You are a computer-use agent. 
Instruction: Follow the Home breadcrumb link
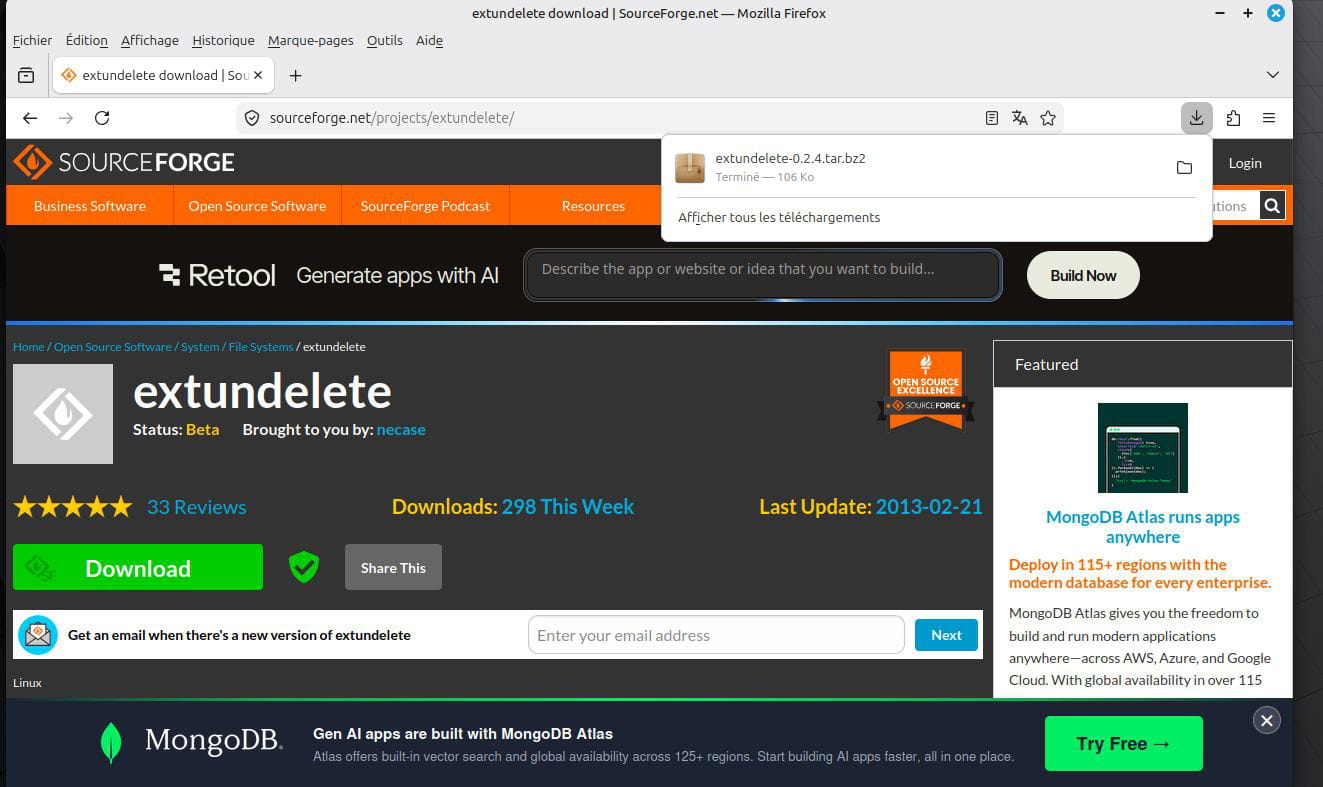point(28,347)
